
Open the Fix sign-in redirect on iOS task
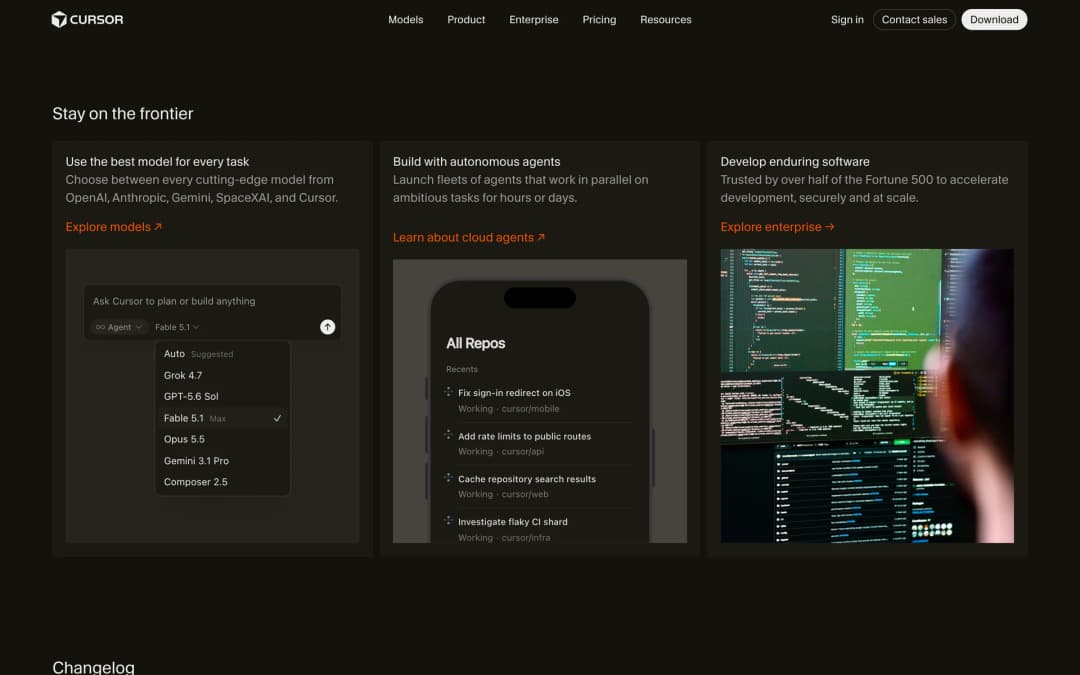[x=538, y=400]
